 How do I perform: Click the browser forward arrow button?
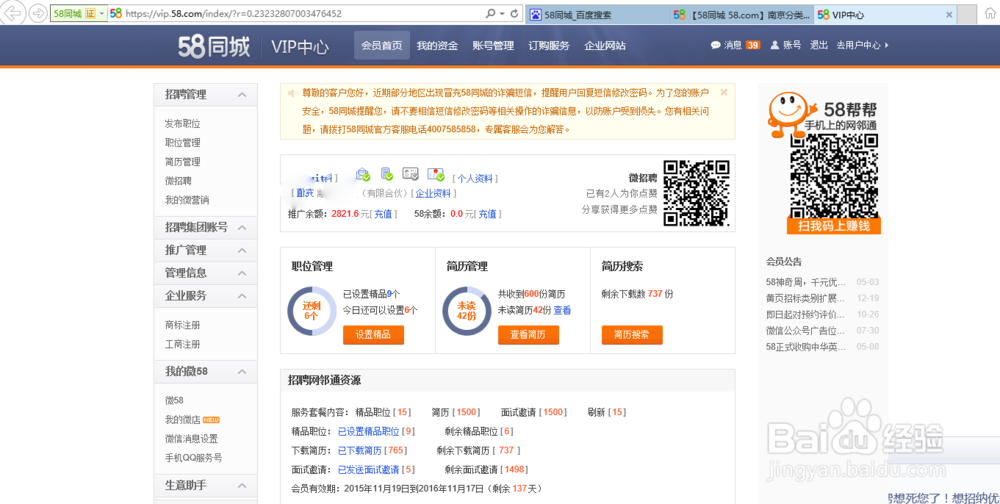[x=38, y=13]
